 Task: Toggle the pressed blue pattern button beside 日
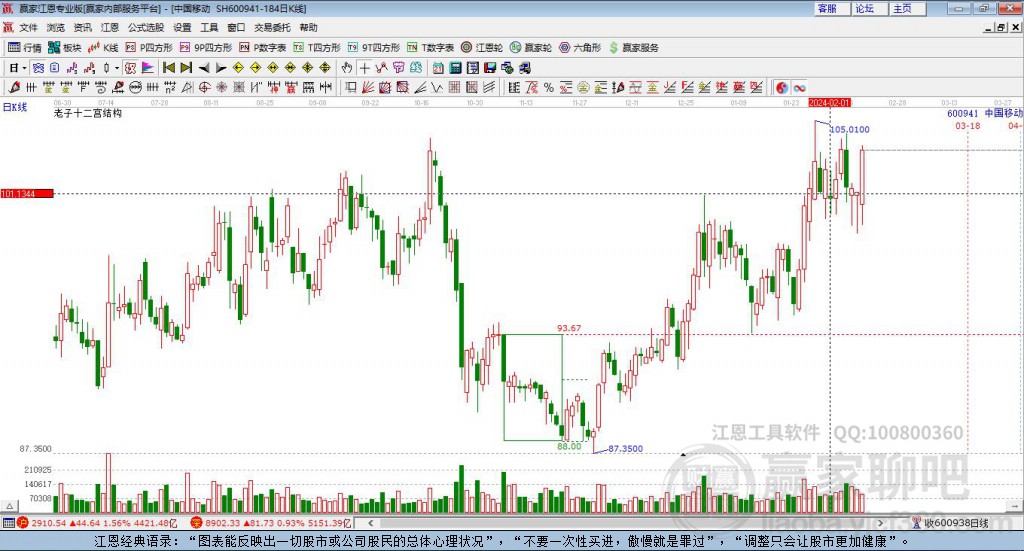(39, 68)
